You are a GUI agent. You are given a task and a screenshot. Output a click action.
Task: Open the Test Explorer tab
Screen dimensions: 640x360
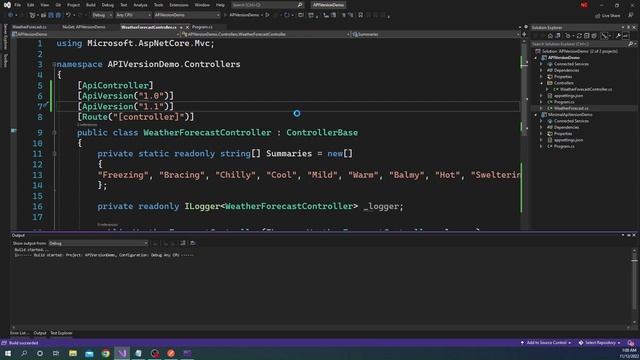pyautogui.click(x=61, y=333)
